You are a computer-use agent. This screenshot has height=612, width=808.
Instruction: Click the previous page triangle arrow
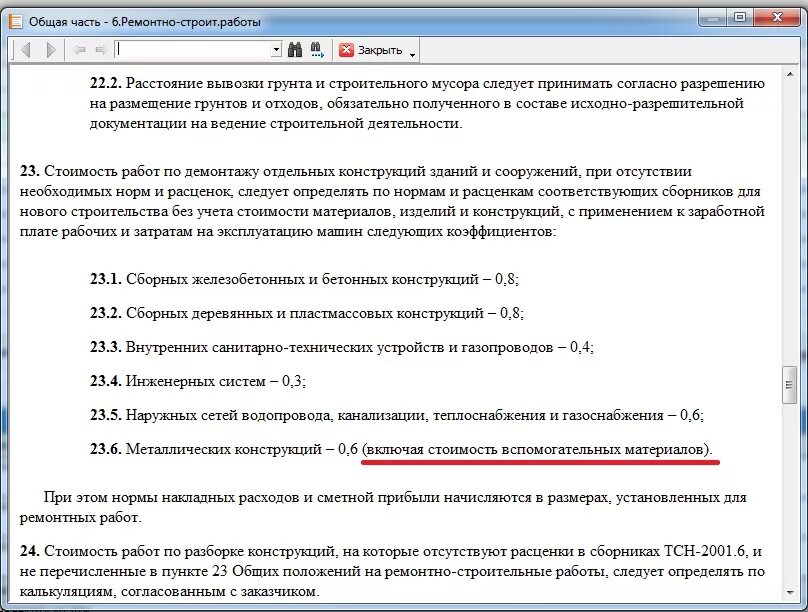coord(26,50)
